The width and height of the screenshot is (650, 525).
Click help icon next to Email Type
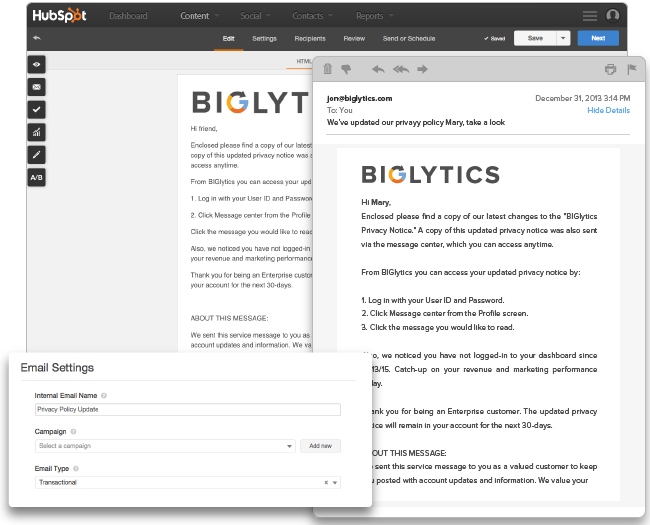point(76,469)
